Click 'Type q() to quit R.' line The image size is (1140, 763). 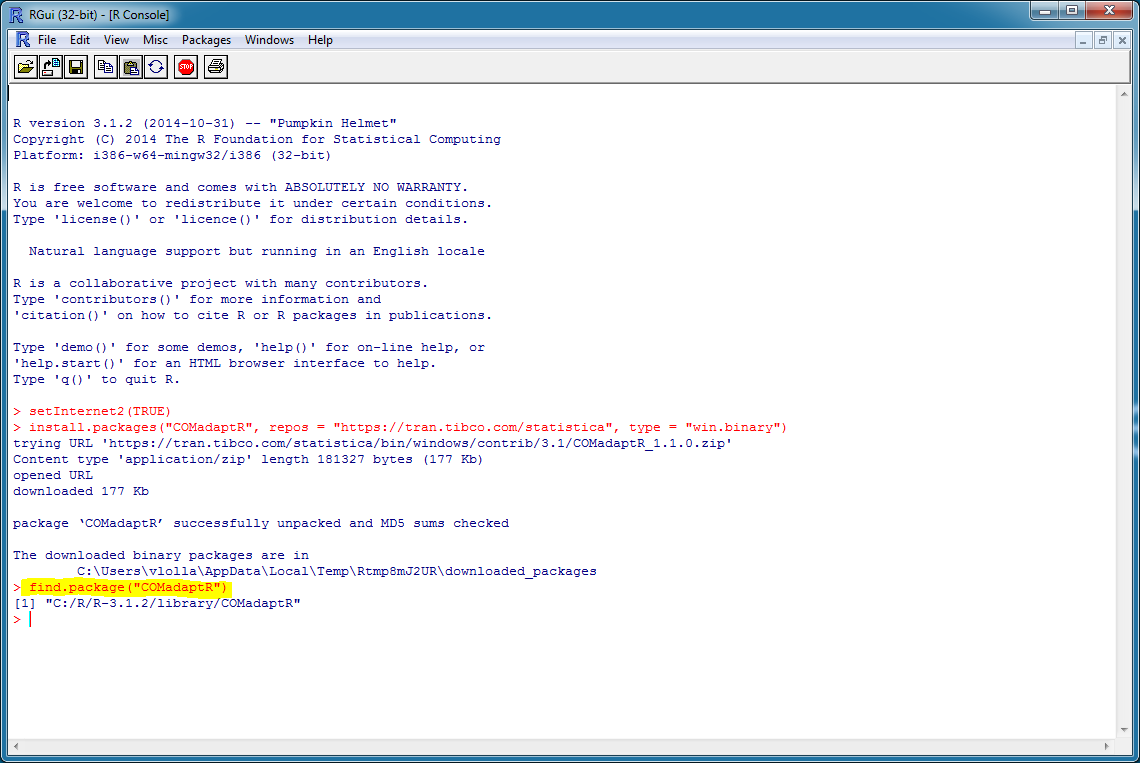click(96, 379)
